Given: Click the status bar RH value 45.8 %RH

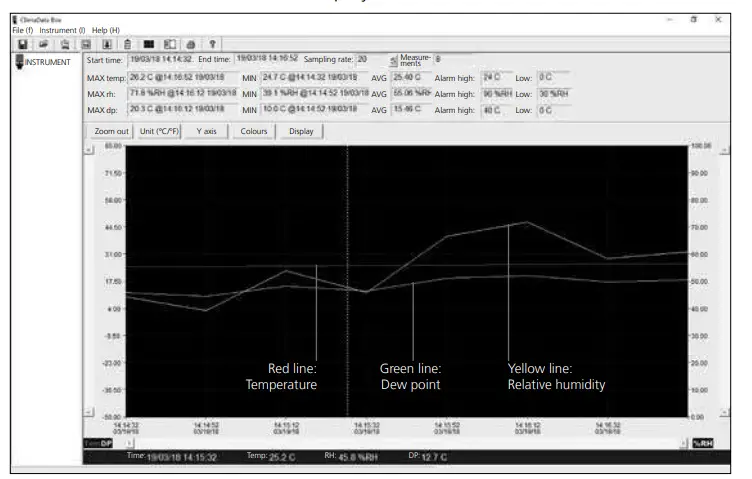Looking at the screenshot, I should pyautogui.click(x=358, y=457).
